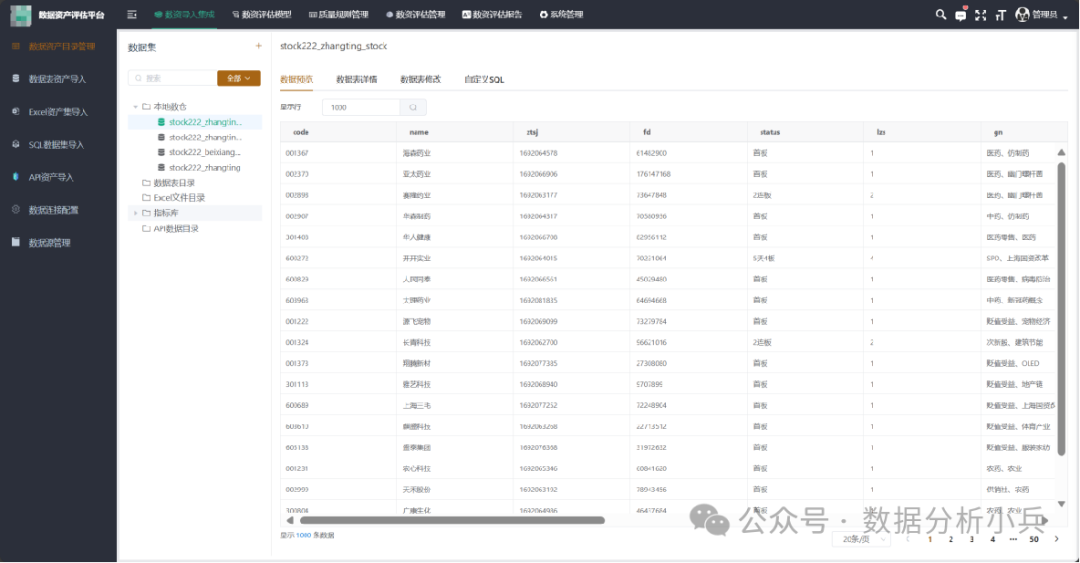Image resolution: width=1080 pixels, height=563 pixels.
Task: Click the API资产导入 sidebar icon
Action: pyautogui.click(x=15, y=176)
